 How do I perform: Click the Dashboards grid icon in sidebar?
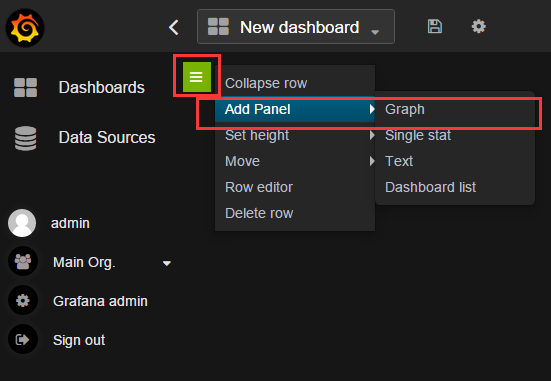25,88
